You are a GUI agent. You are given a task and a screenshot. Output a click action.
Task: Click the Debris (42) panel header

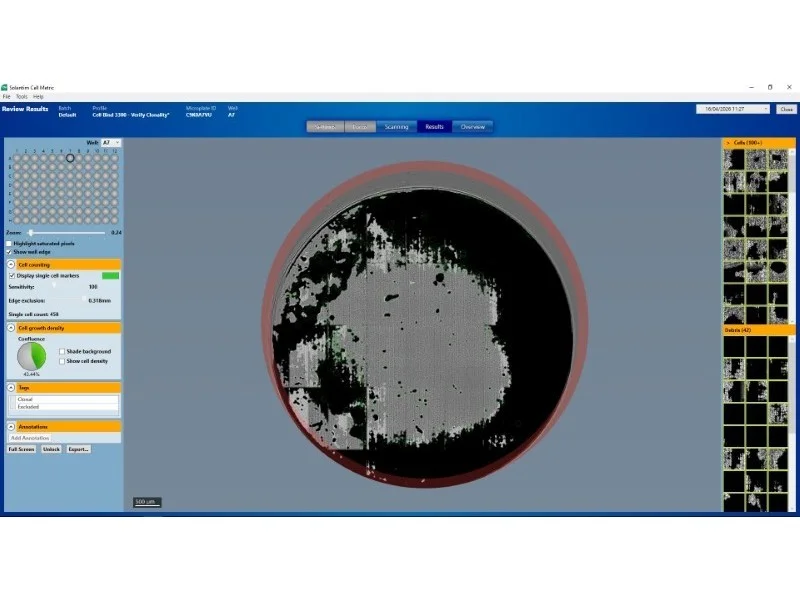759,331
